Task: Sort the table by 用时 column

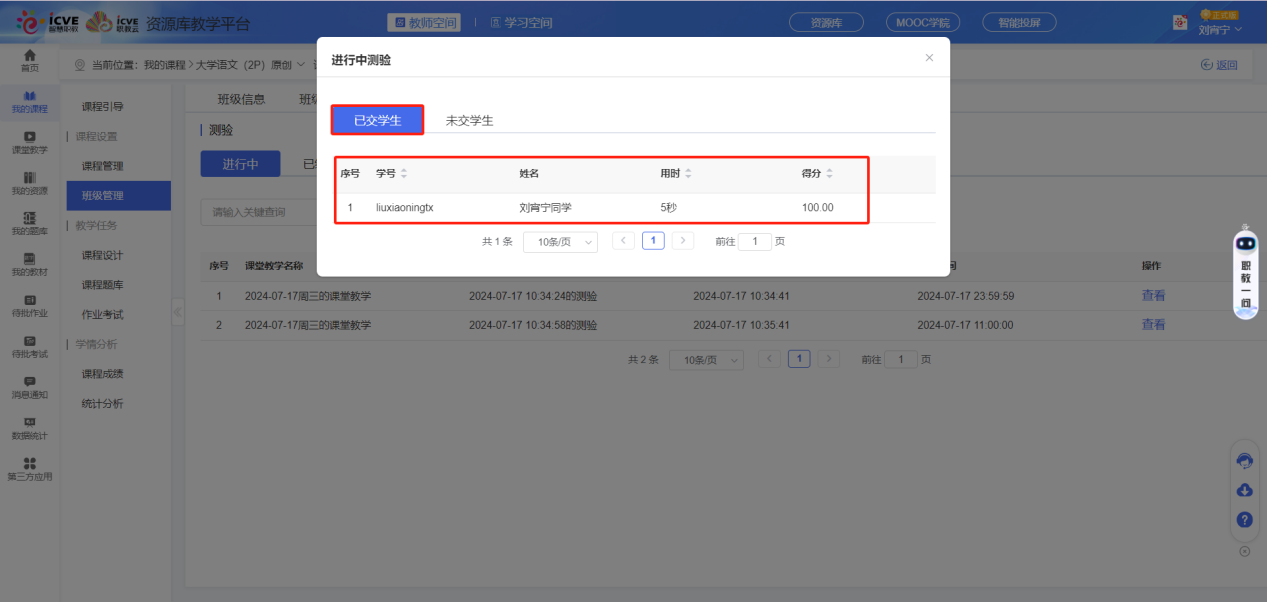Action: tap(688, 174)
